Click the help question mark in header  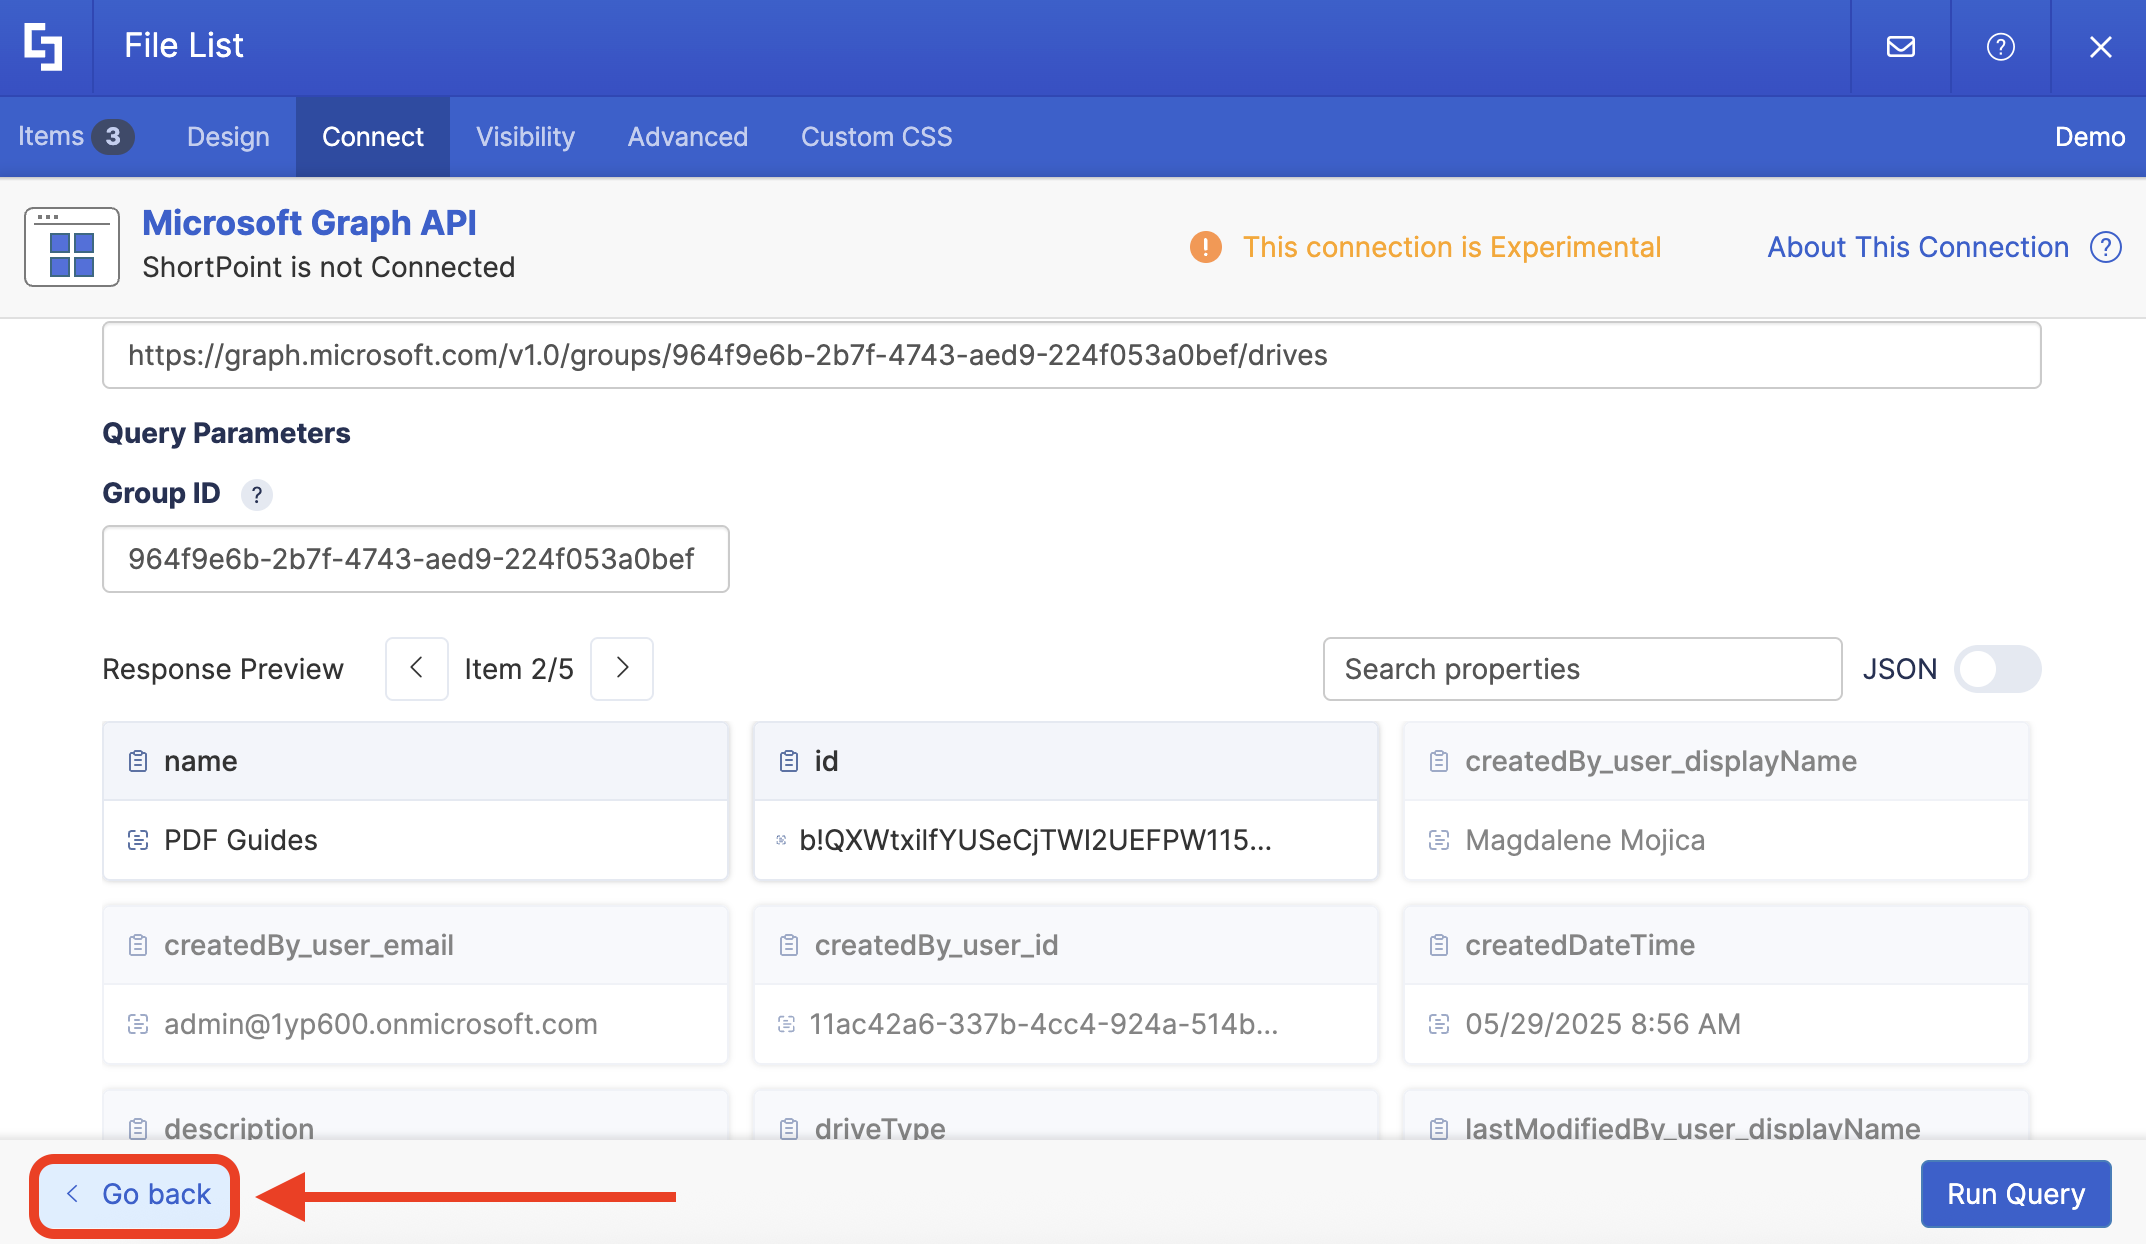pos(2000,46)
